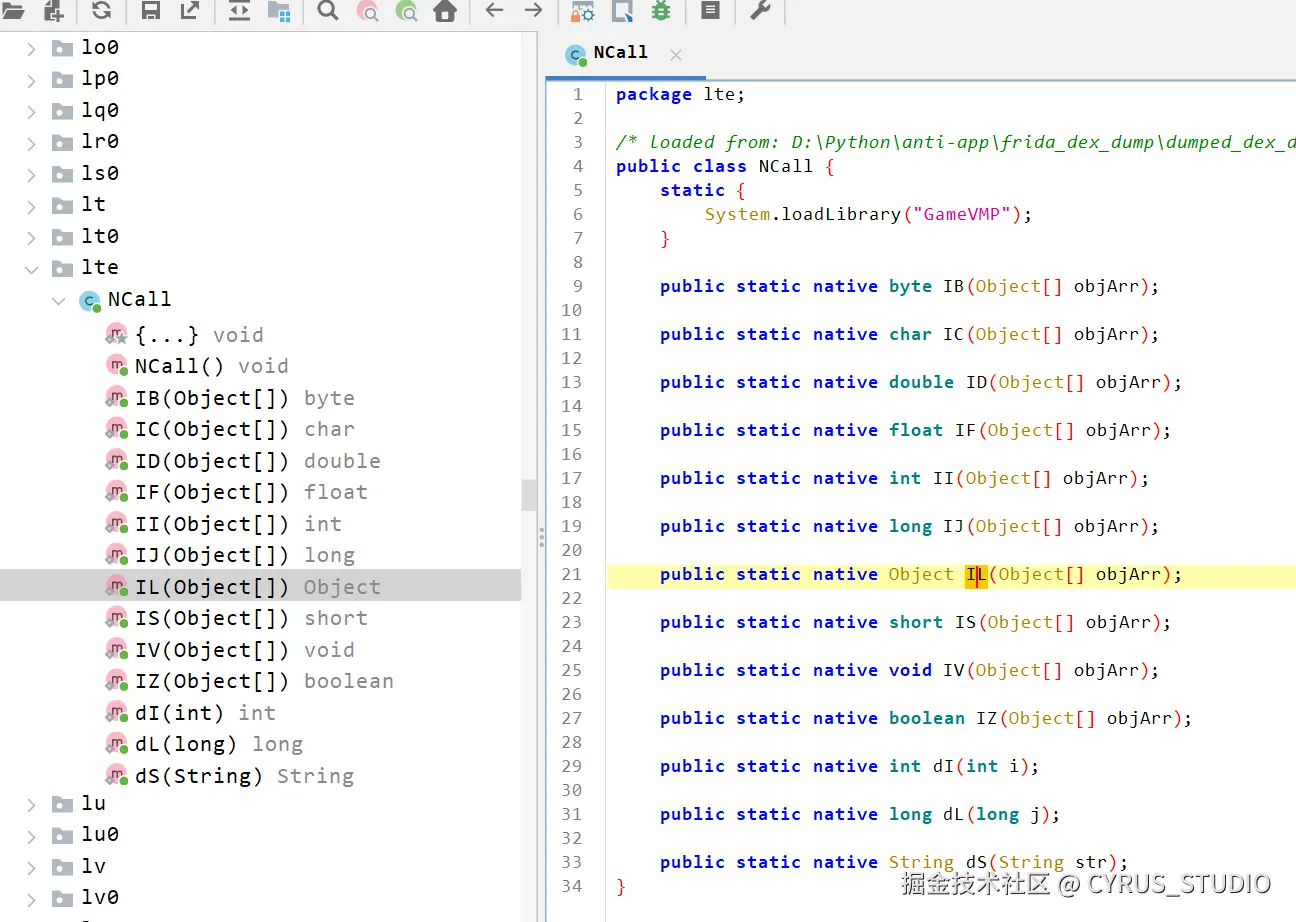Click the tree panel vertical scrollbar thumb
Screen dimensions: 1296x922
529,495
